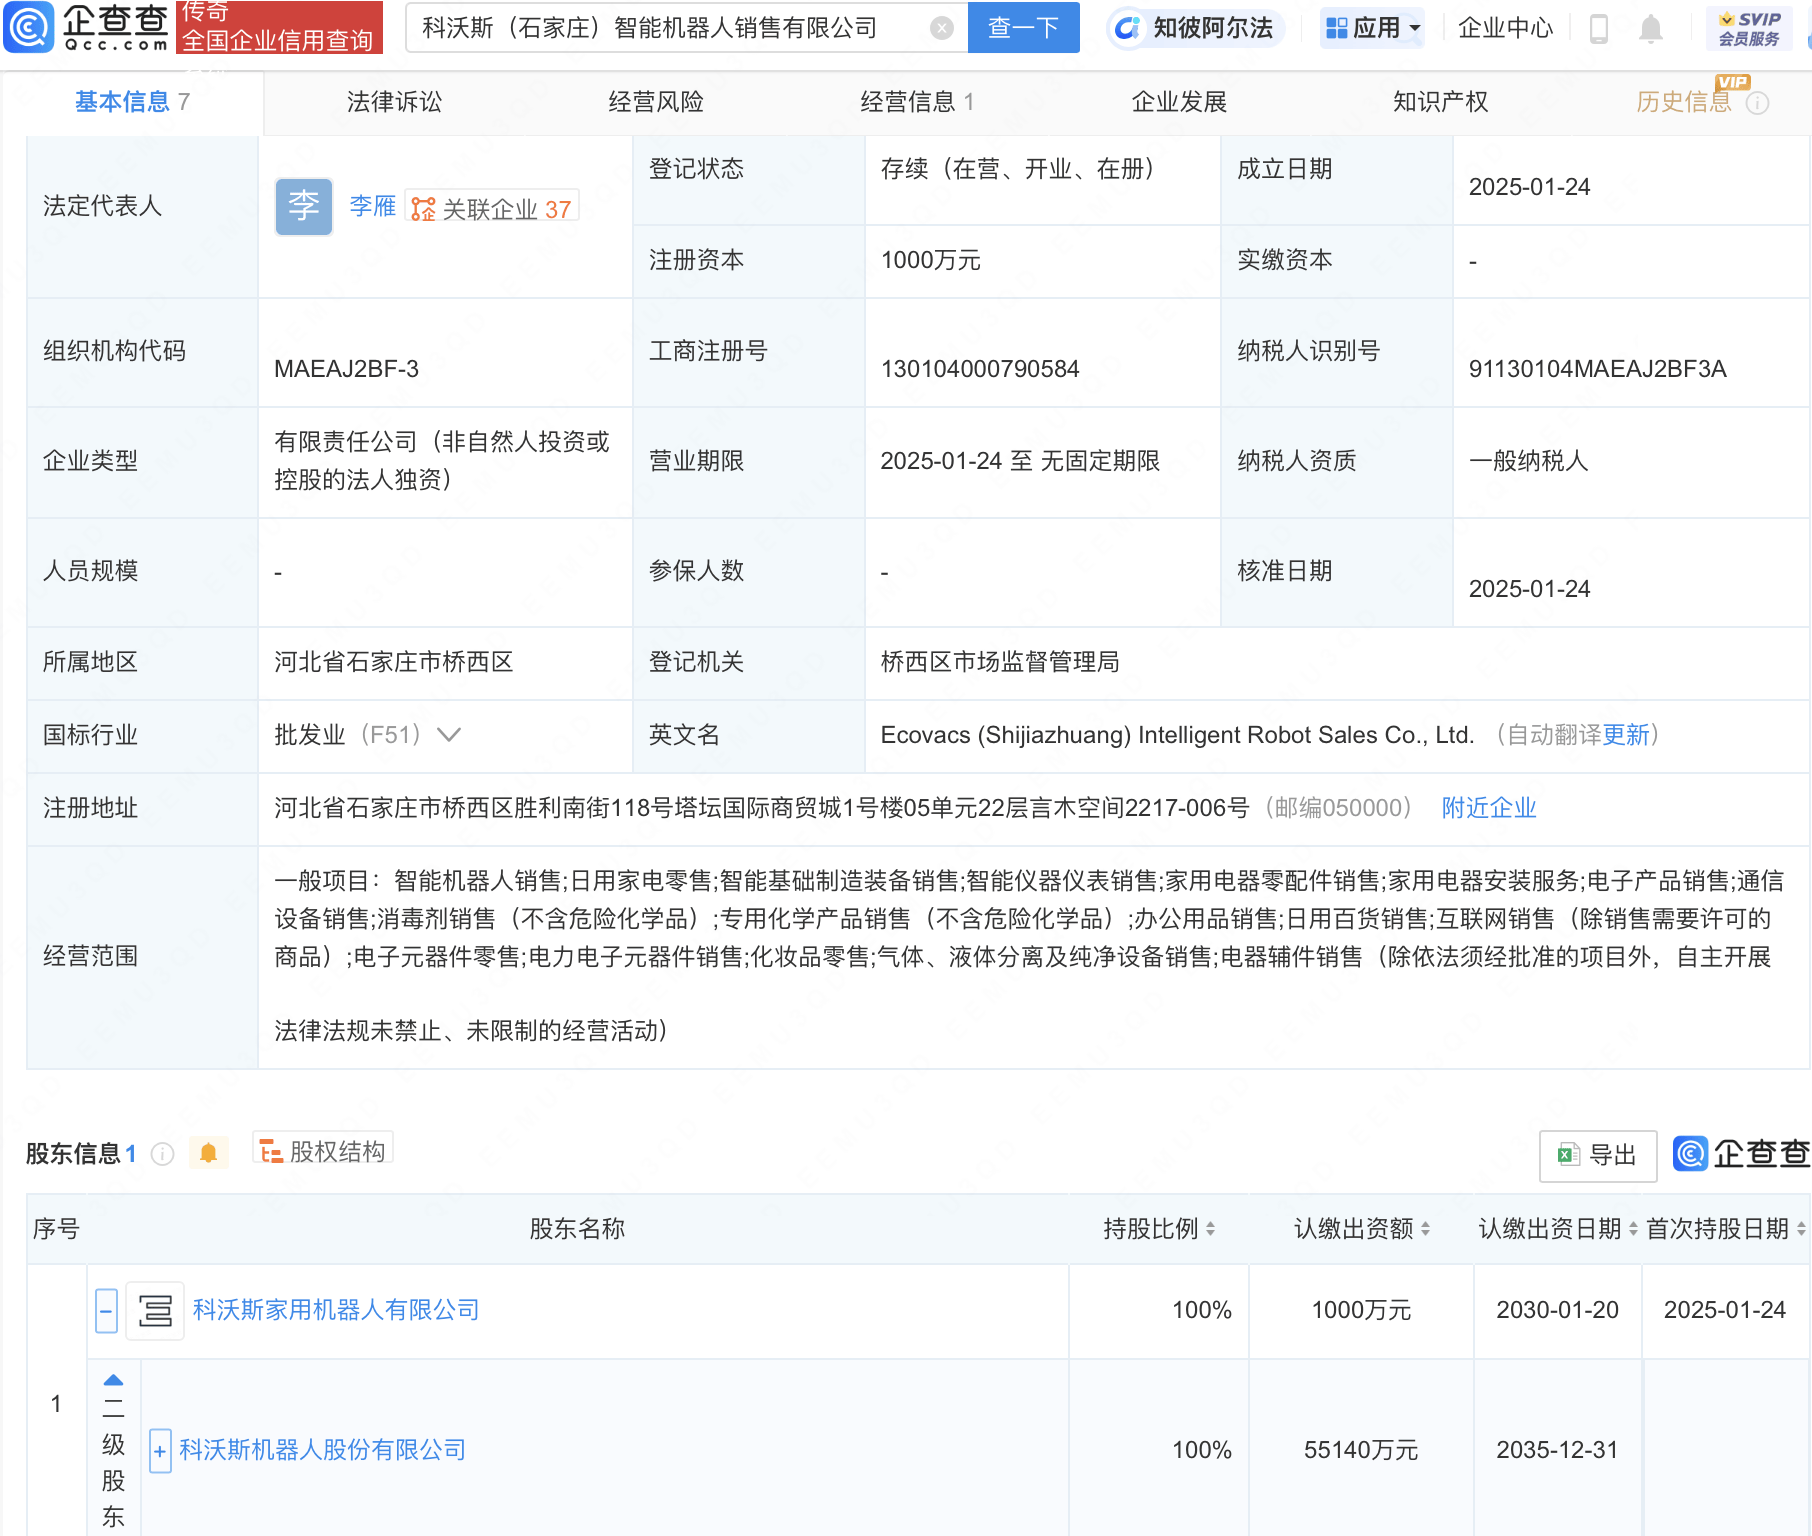This screenshot has width=1812, height=1536.
Task: View 关联企业 37 related companies
Action: click(492, 208)
